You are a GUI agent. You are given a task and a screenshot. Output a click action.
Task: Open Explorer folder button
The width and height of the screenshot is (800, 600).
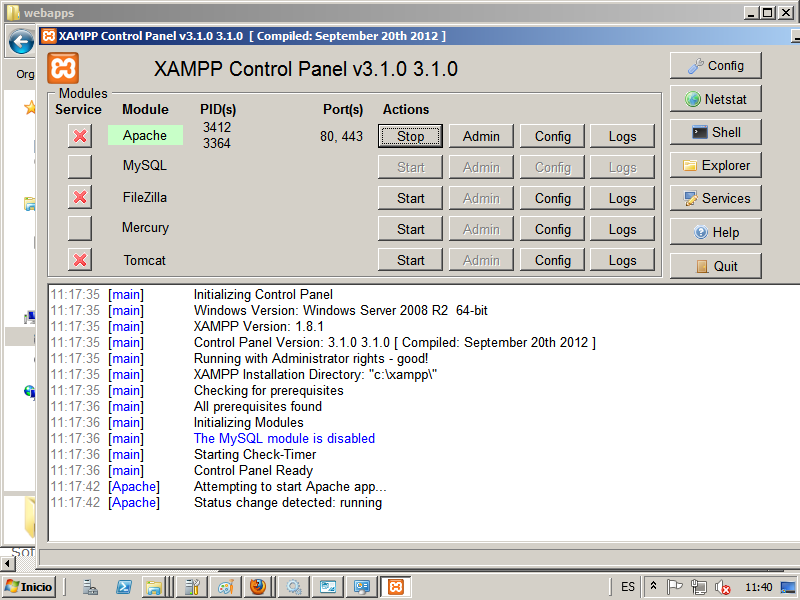716,165
